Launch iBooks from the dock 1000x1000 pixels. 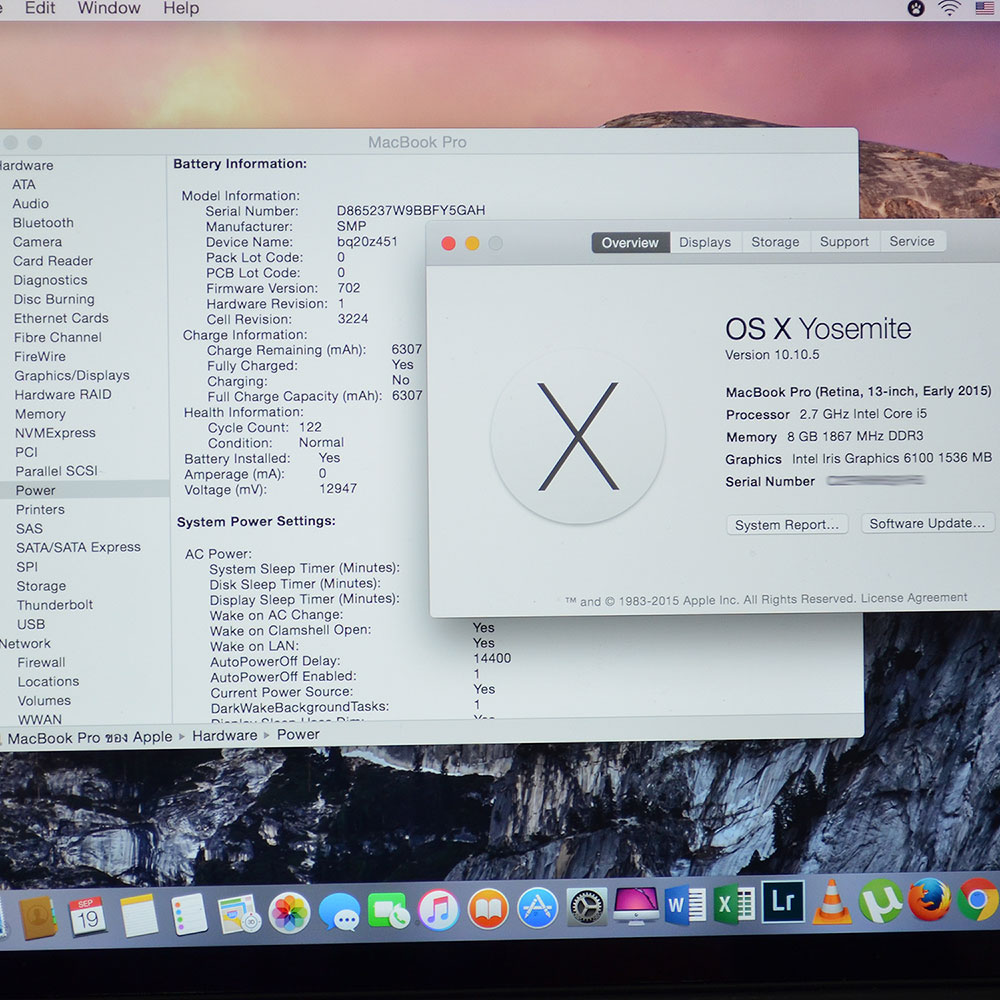488,909
